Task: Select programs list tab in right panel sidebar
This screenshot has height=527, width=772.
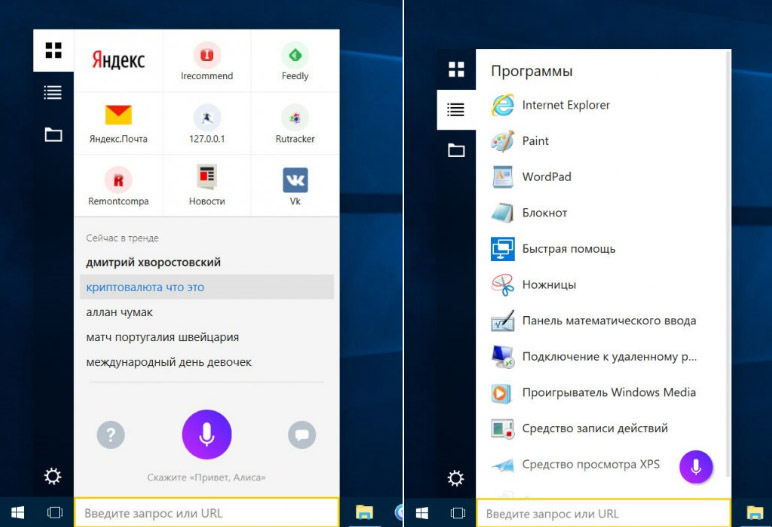Action: (456, 109)
